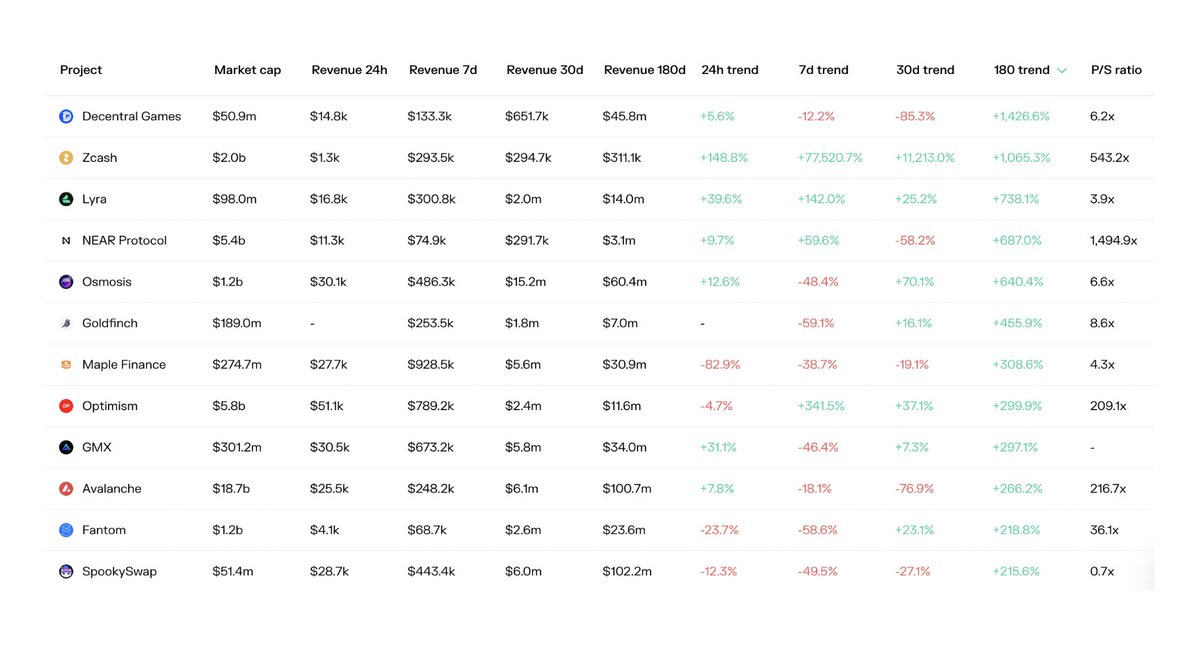Toggle sort arrow next to 180 trend

click(x=1061, y=71)
